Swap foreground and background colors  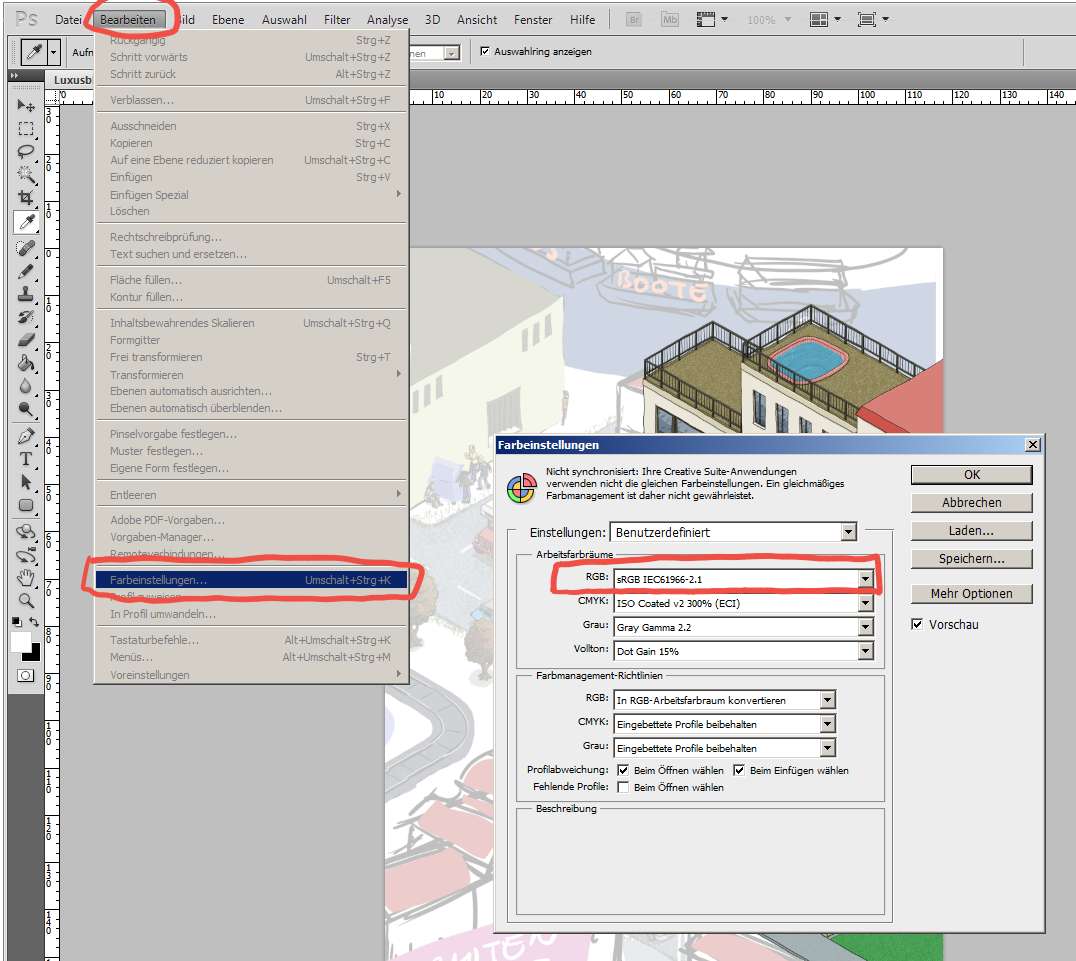coord(34,622)
